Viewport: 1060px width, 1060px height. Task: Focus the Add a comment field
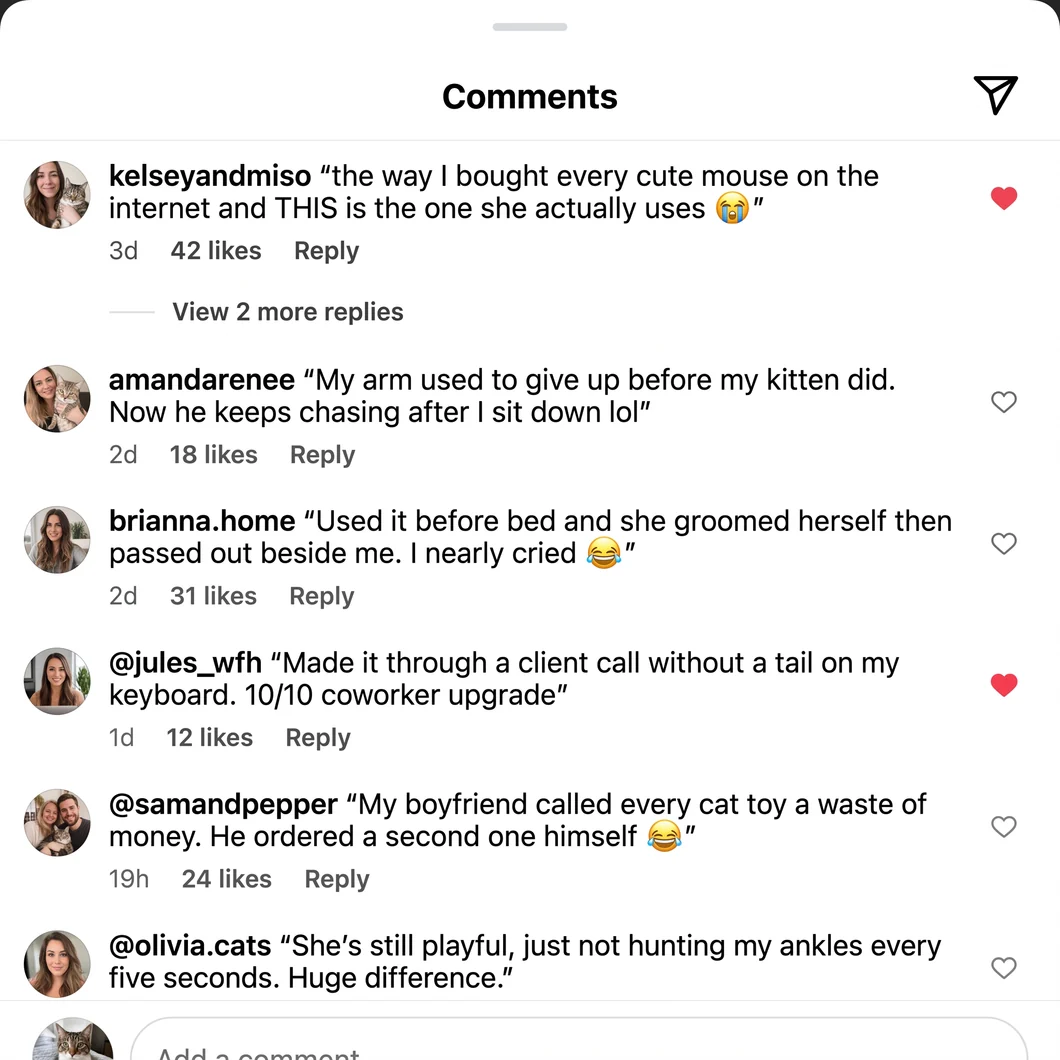[x=579, y=1041]
